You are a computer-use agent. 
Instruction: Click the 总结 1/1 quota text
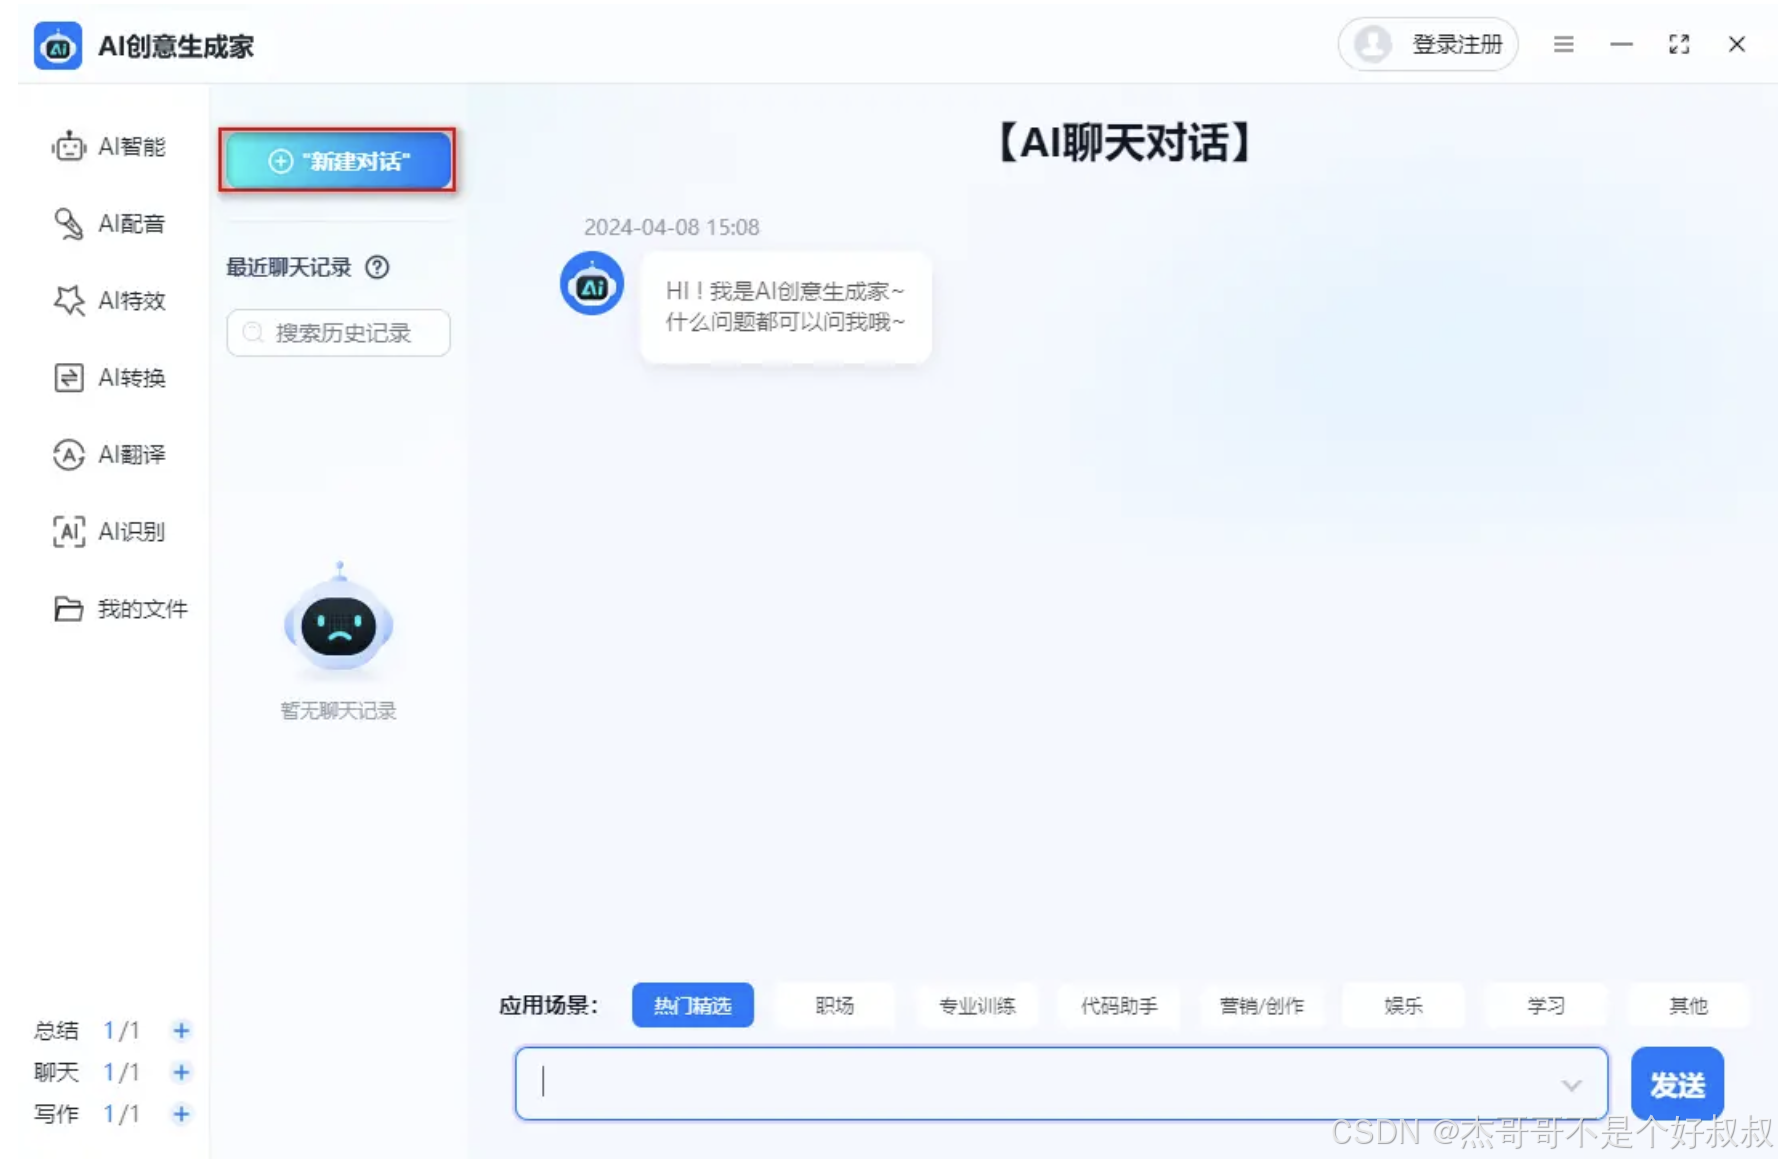[87, 1030]
